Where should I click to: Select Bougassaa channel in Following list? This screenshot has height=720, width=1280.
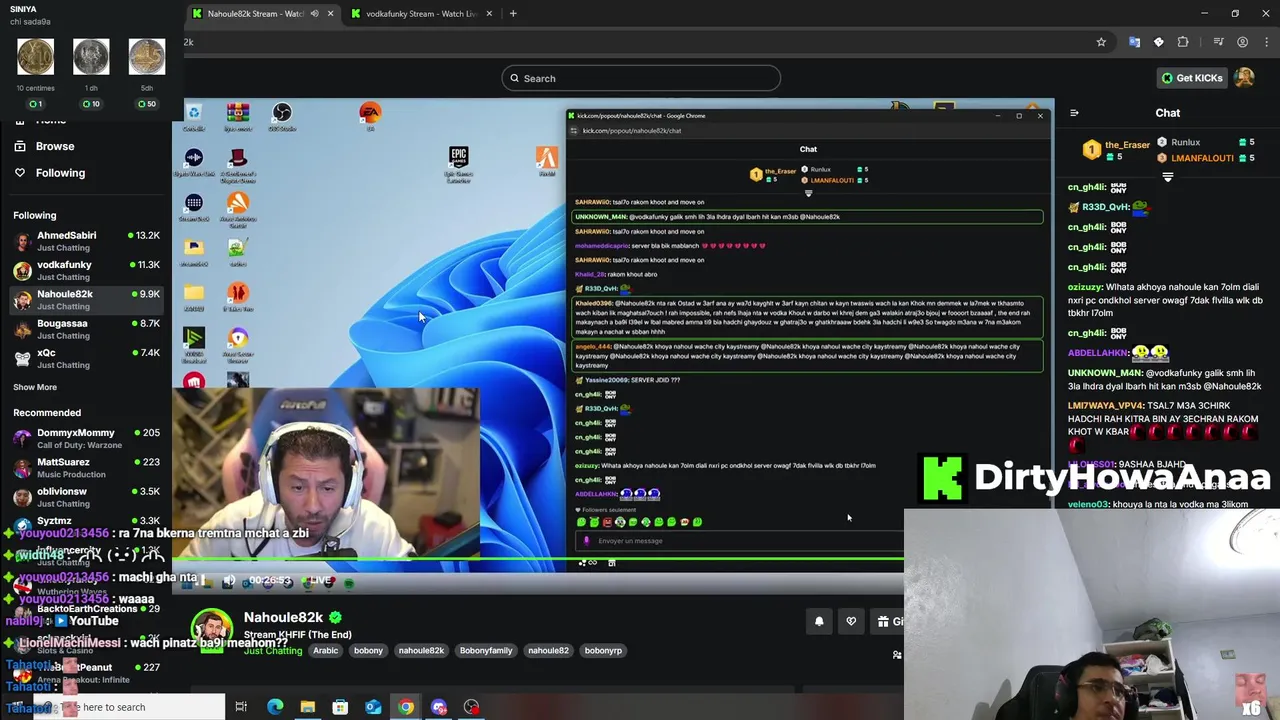tap(87, 329)
